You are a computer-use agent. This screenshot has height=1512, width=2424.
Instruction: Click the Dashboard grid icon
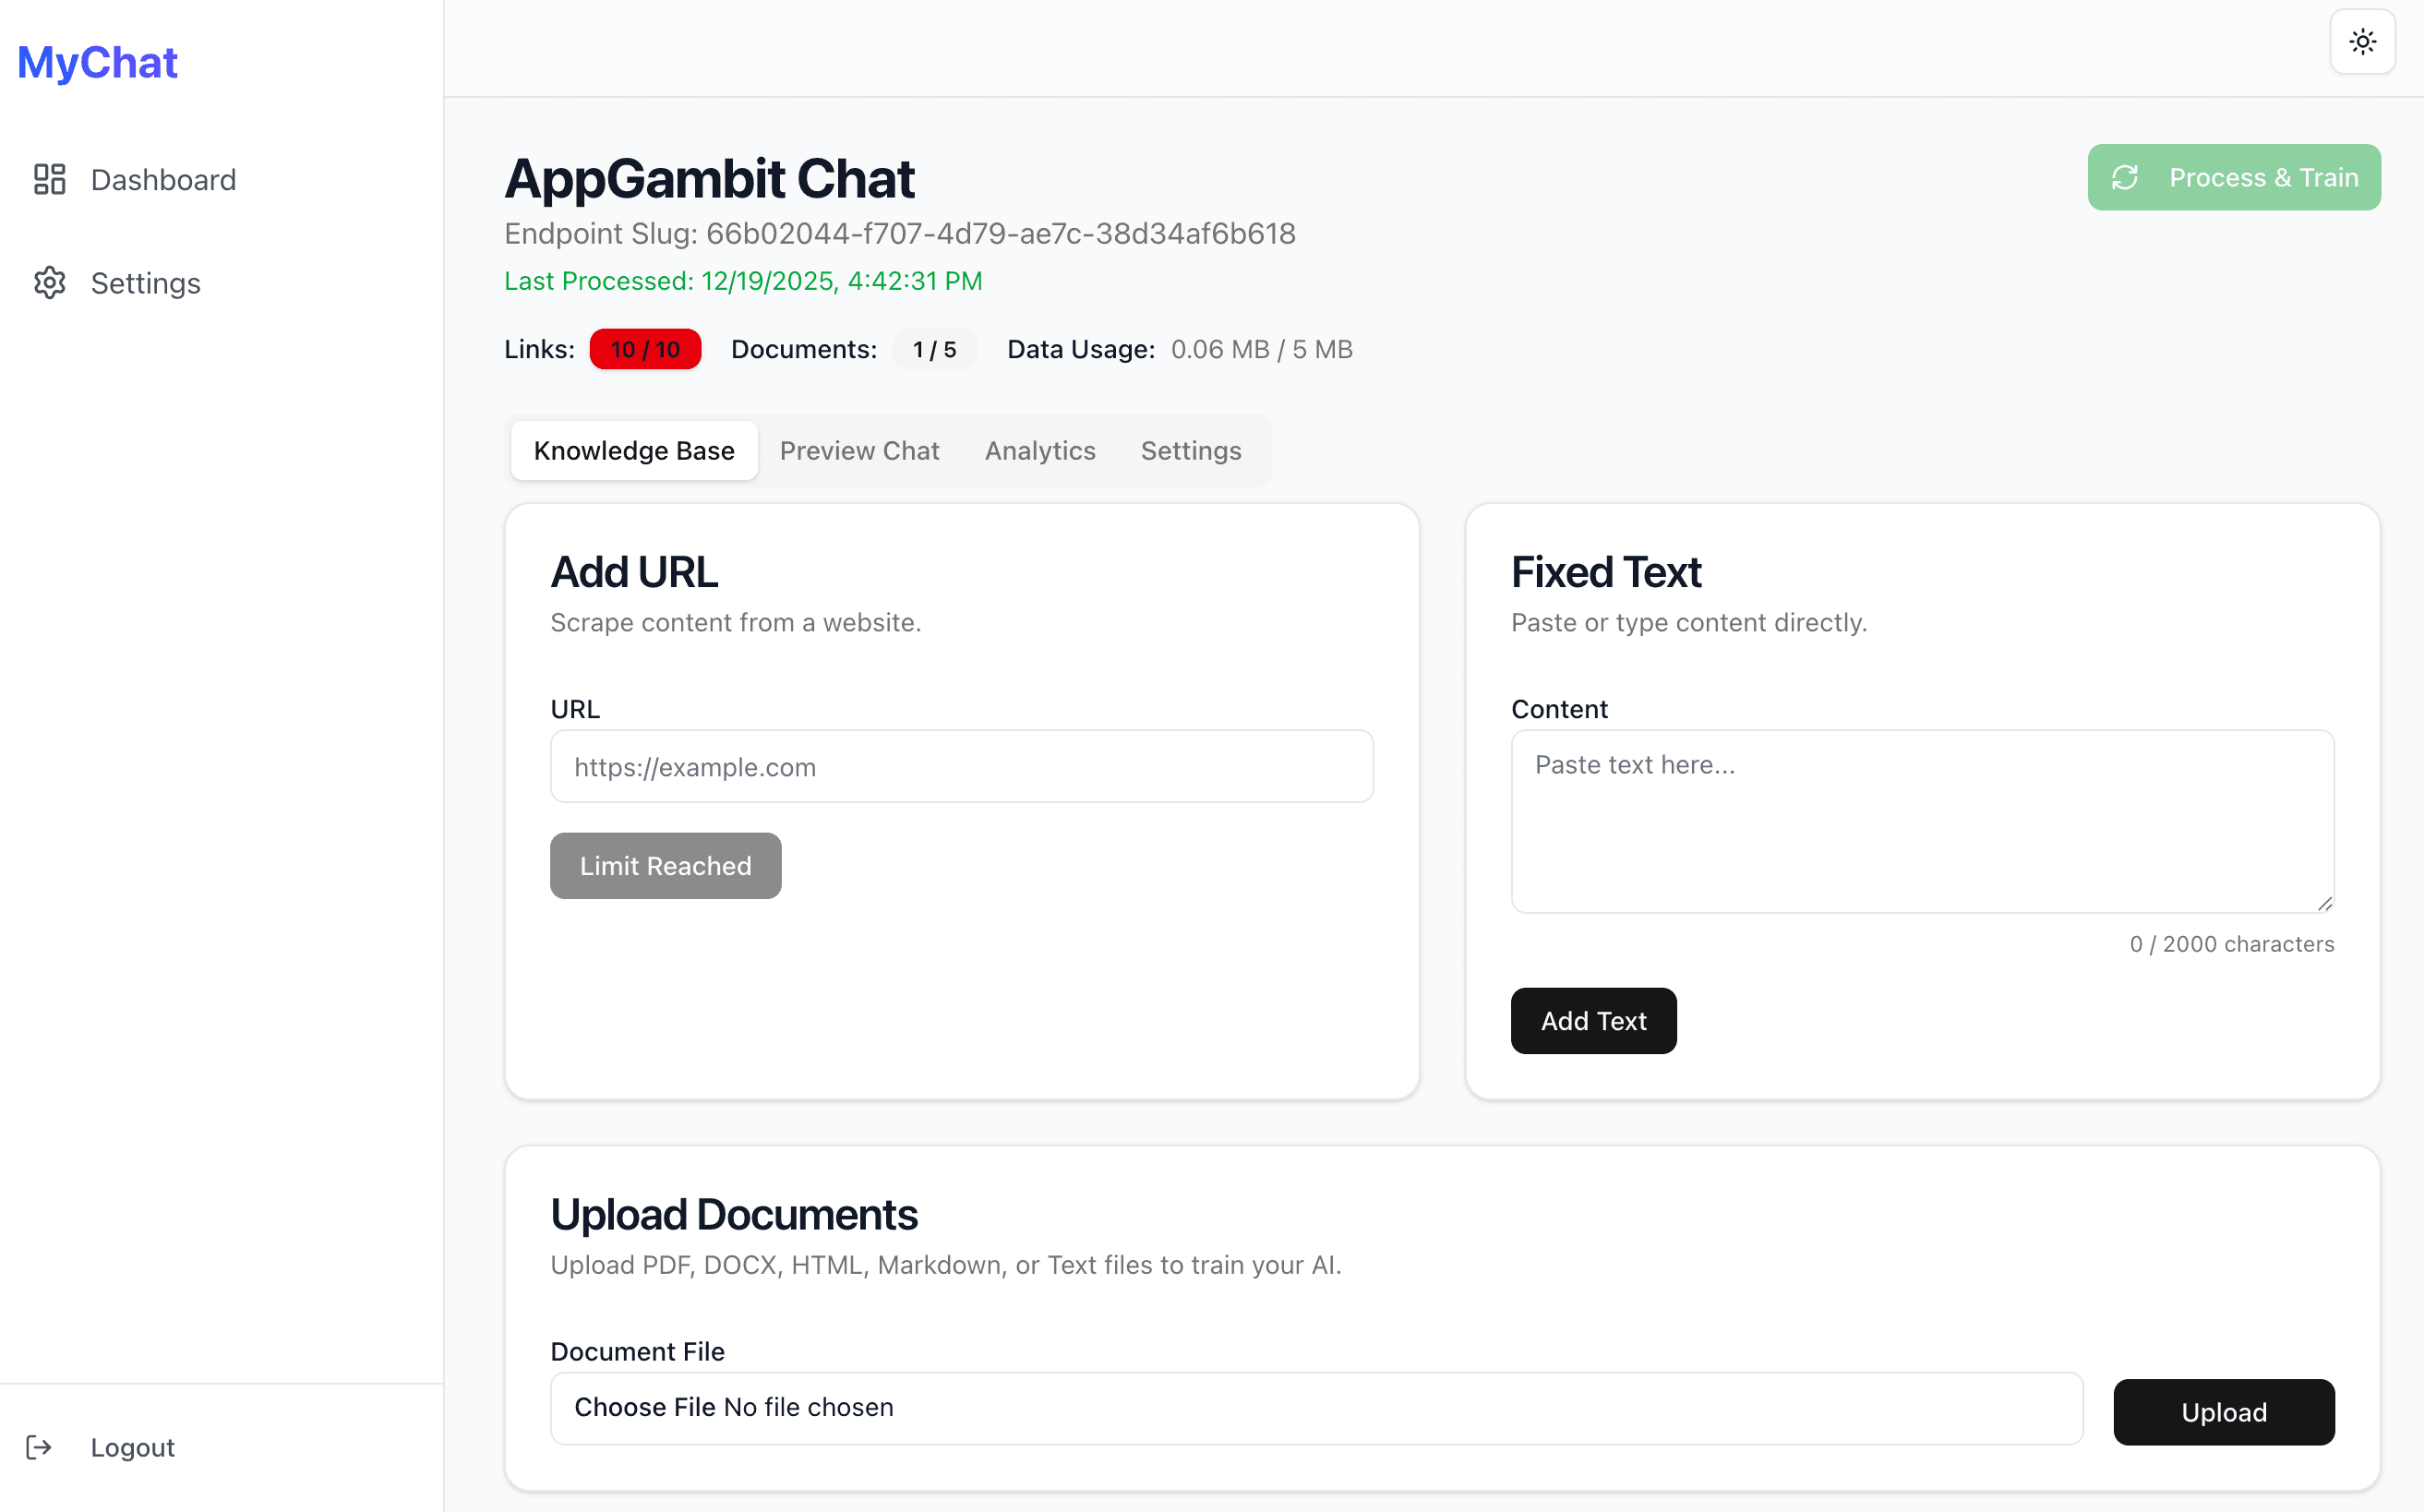click(x=49, y=180)
